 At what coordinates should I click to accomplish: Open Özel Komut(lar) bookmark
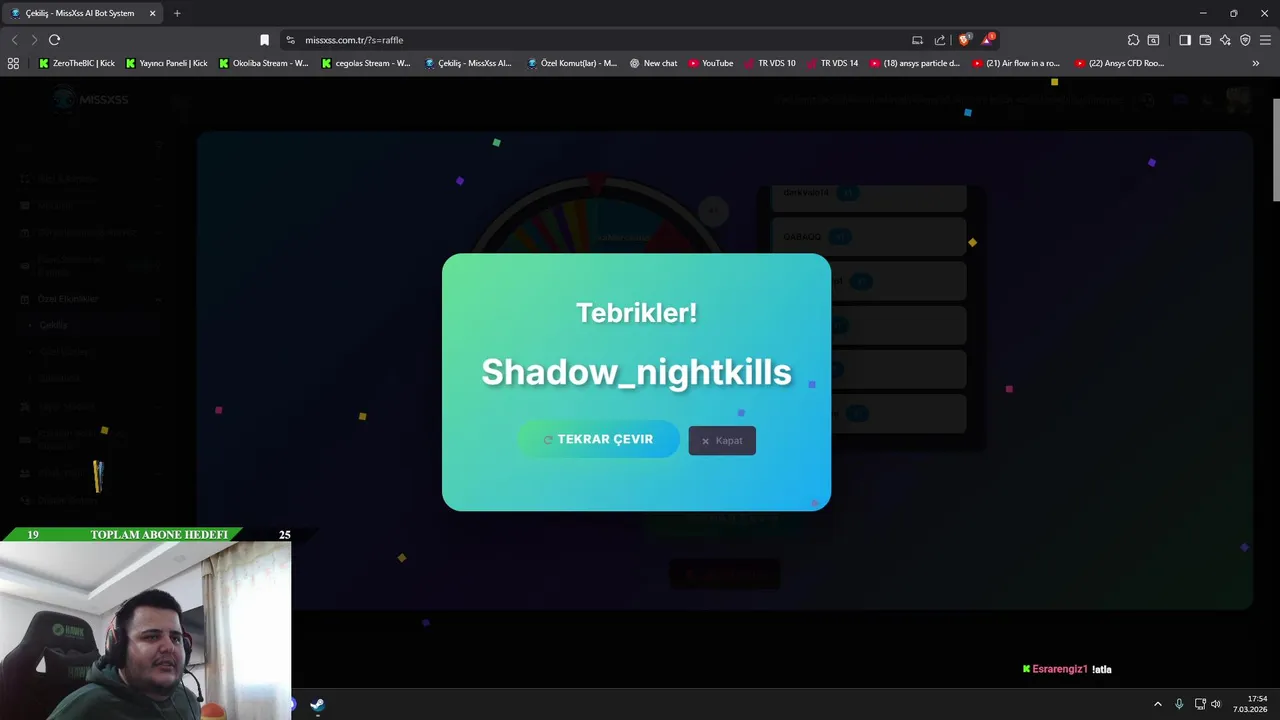pyautogui.click(x=573, y=63)
